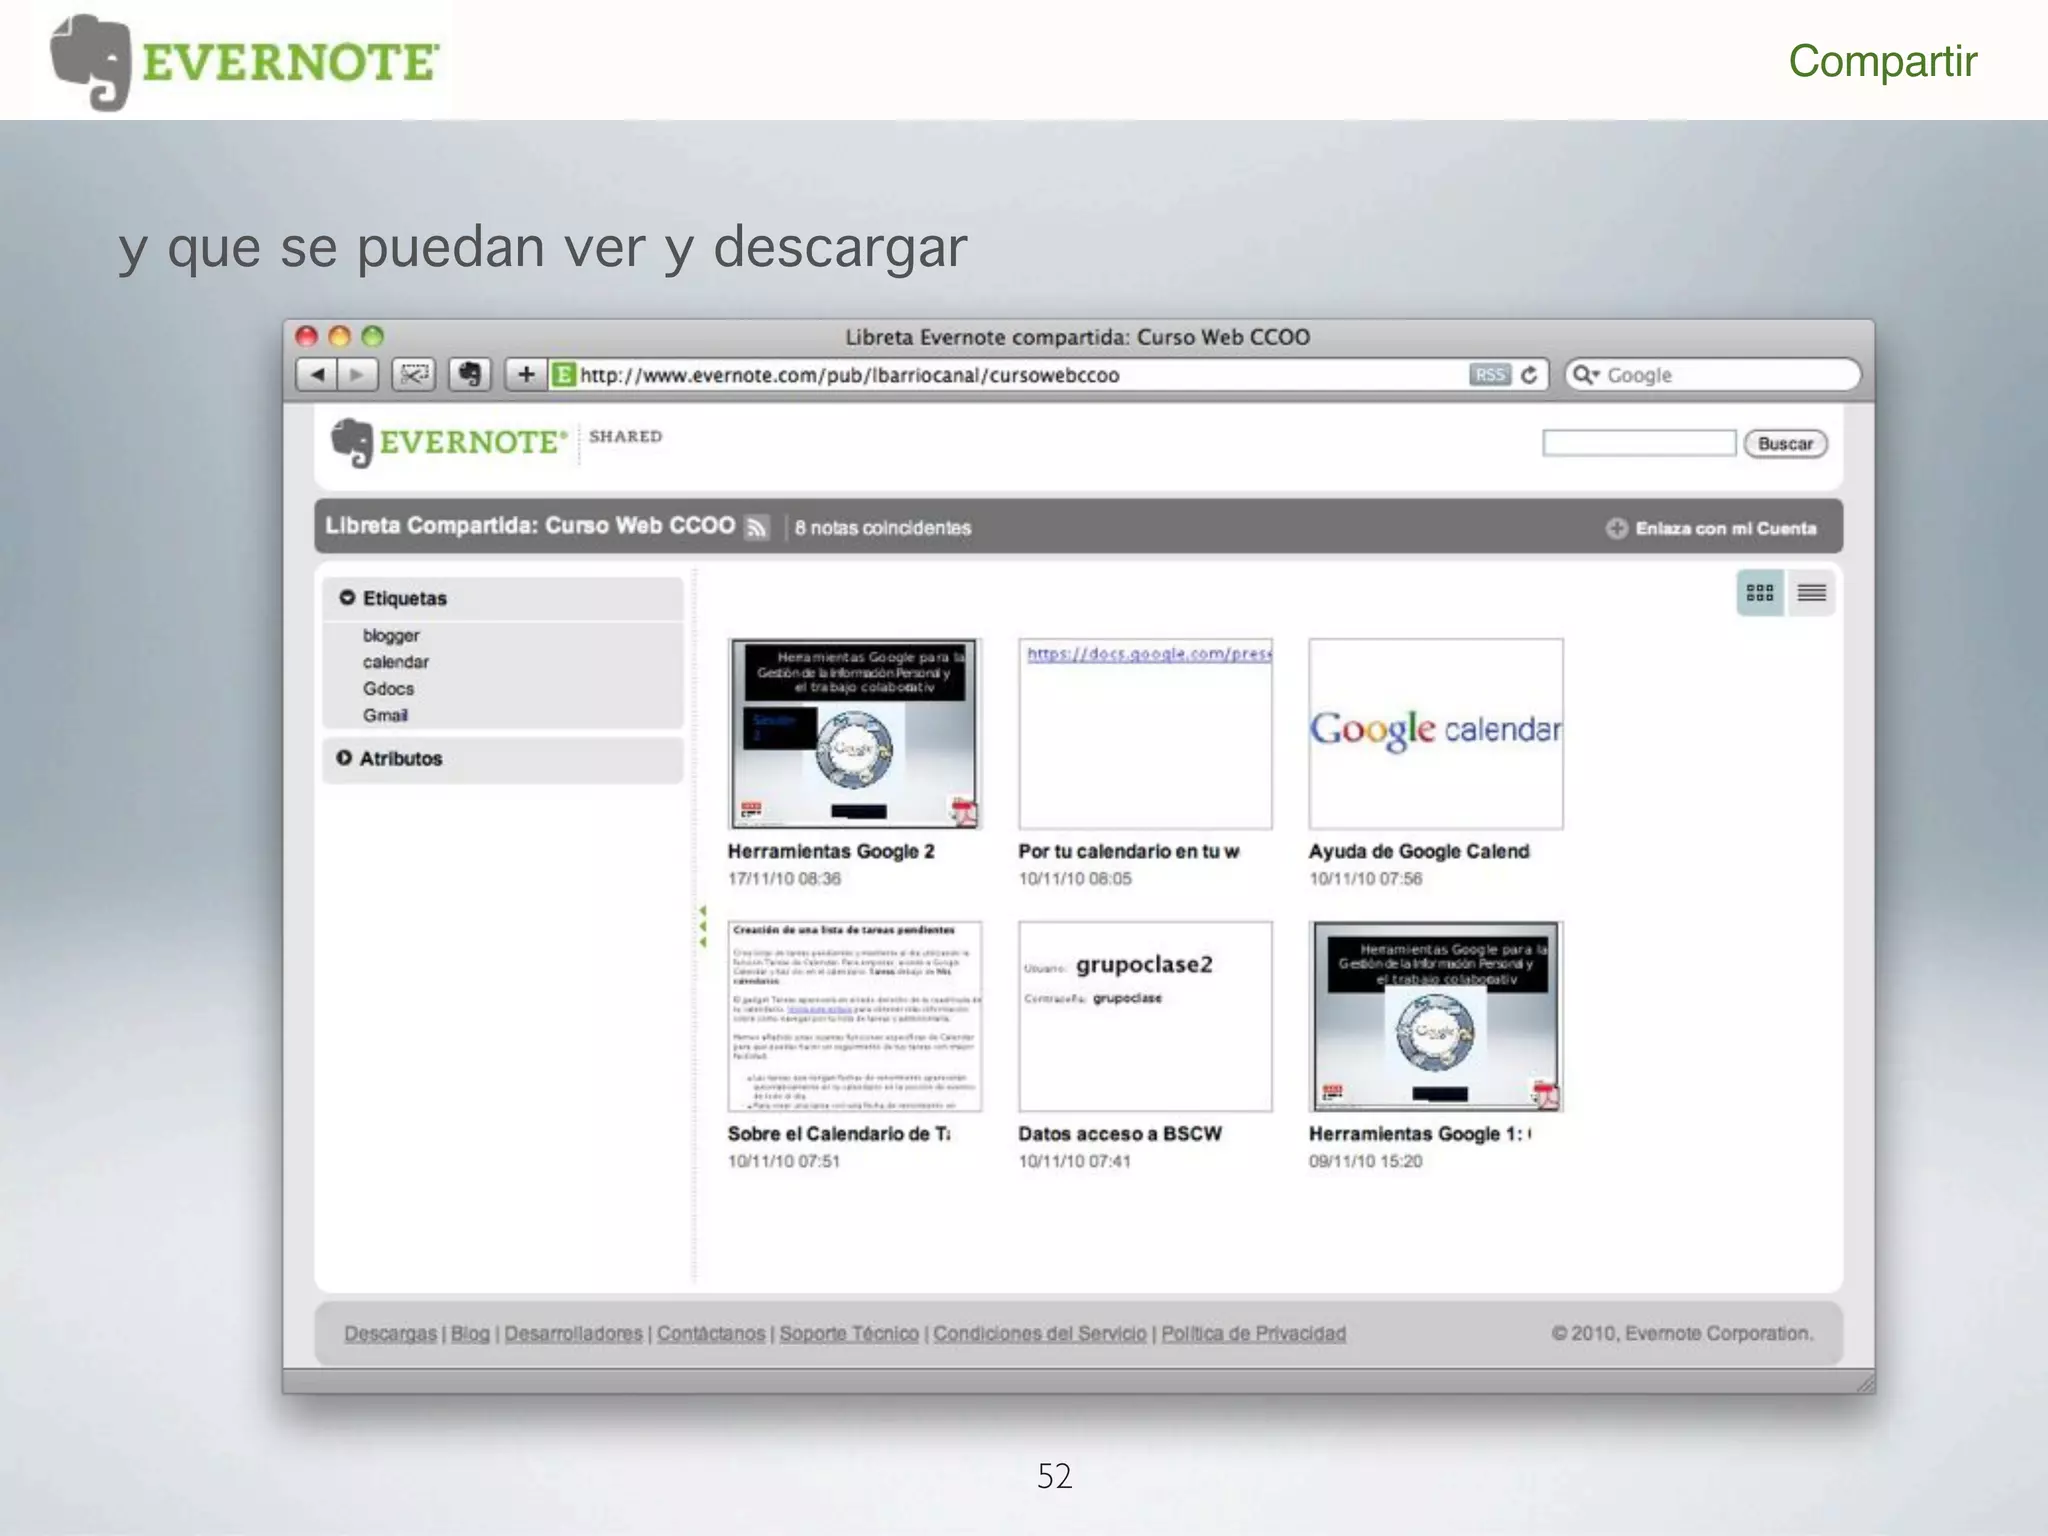Switch to thumbnail grid view
The image size is (2048, 1536).
click(1759, 593)
